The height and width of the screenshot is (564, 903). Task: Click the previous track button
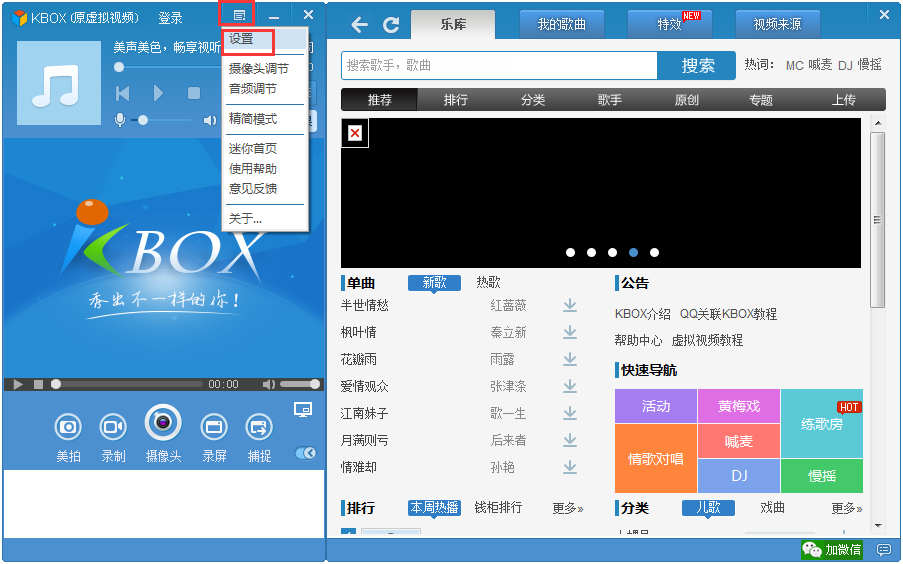[123, 93]
